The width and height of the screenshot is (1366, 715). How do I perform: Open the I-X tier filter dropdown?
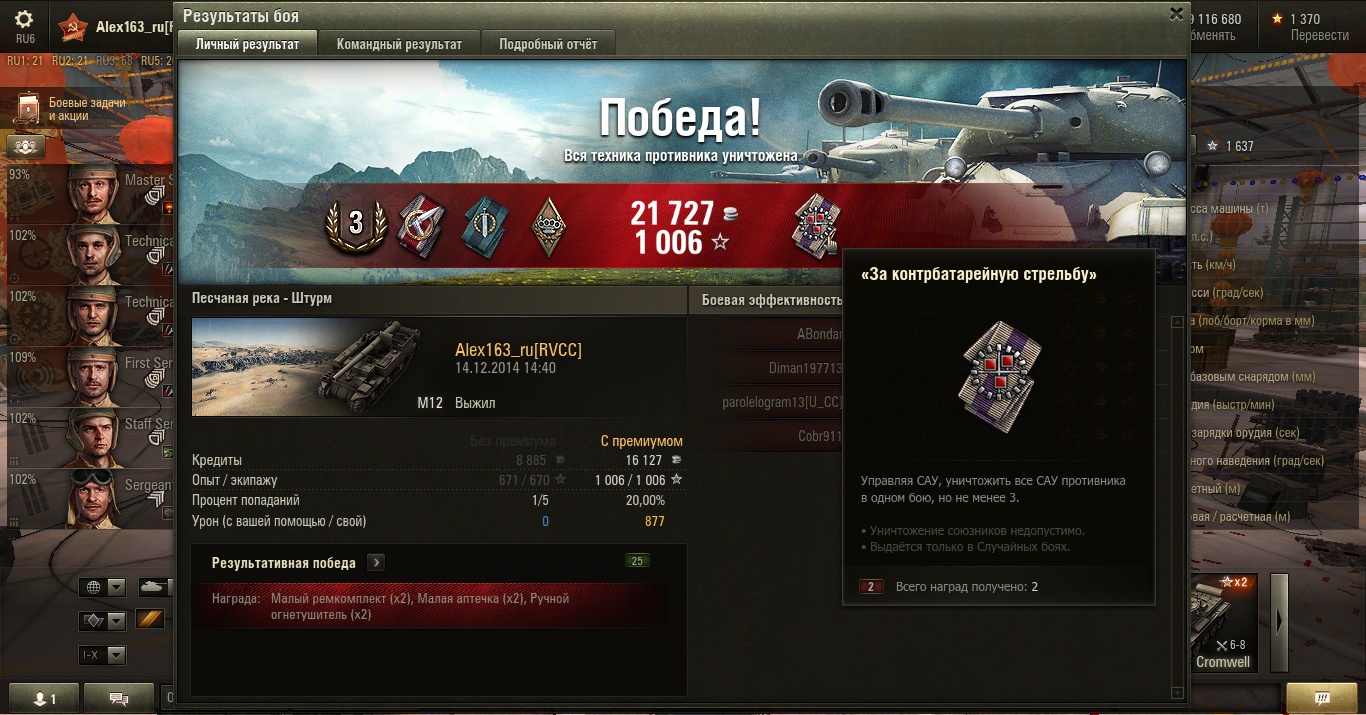click(x=103, y=655)
